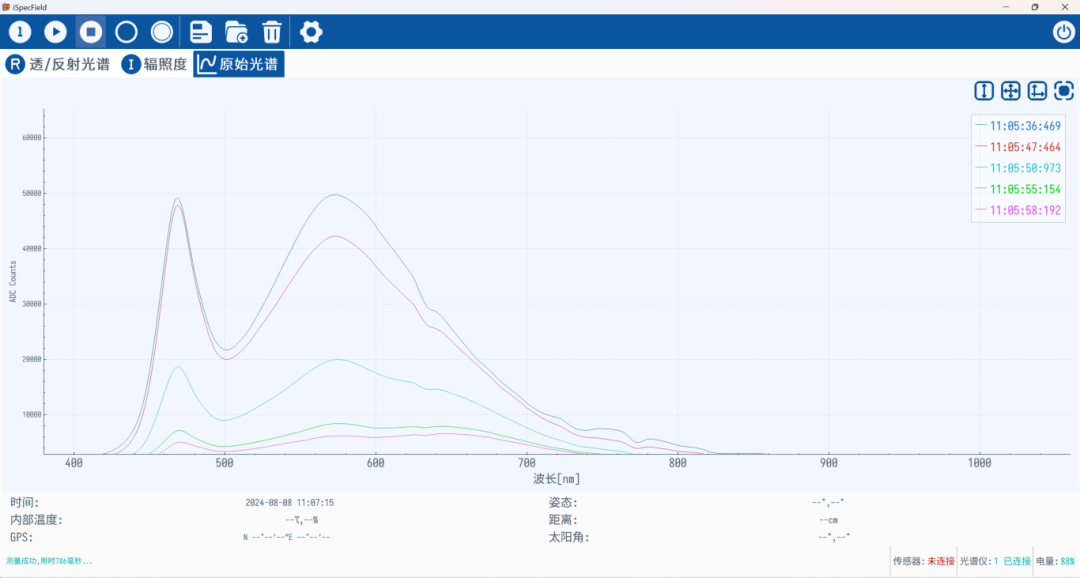Click the vertical-axis scale icon above chart

[984, 91]
